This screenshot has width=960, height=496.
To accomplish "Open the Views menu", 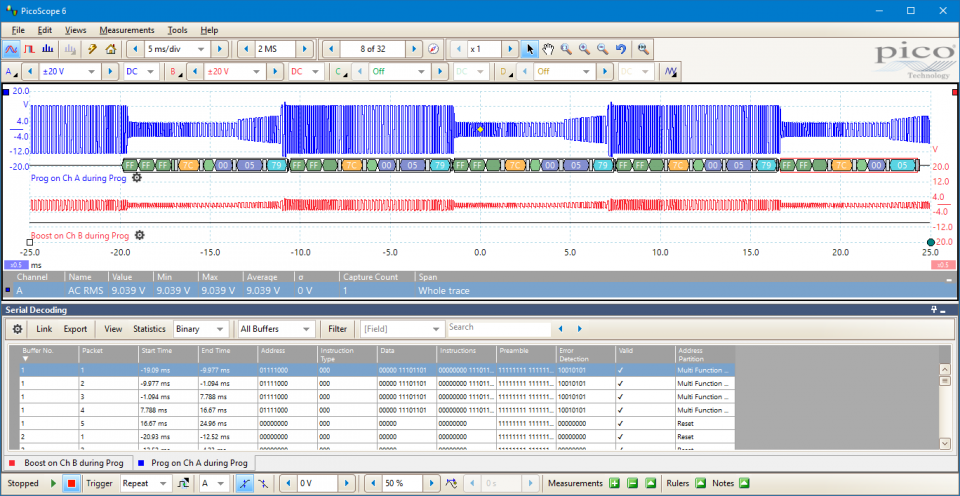I will point(75,30).
